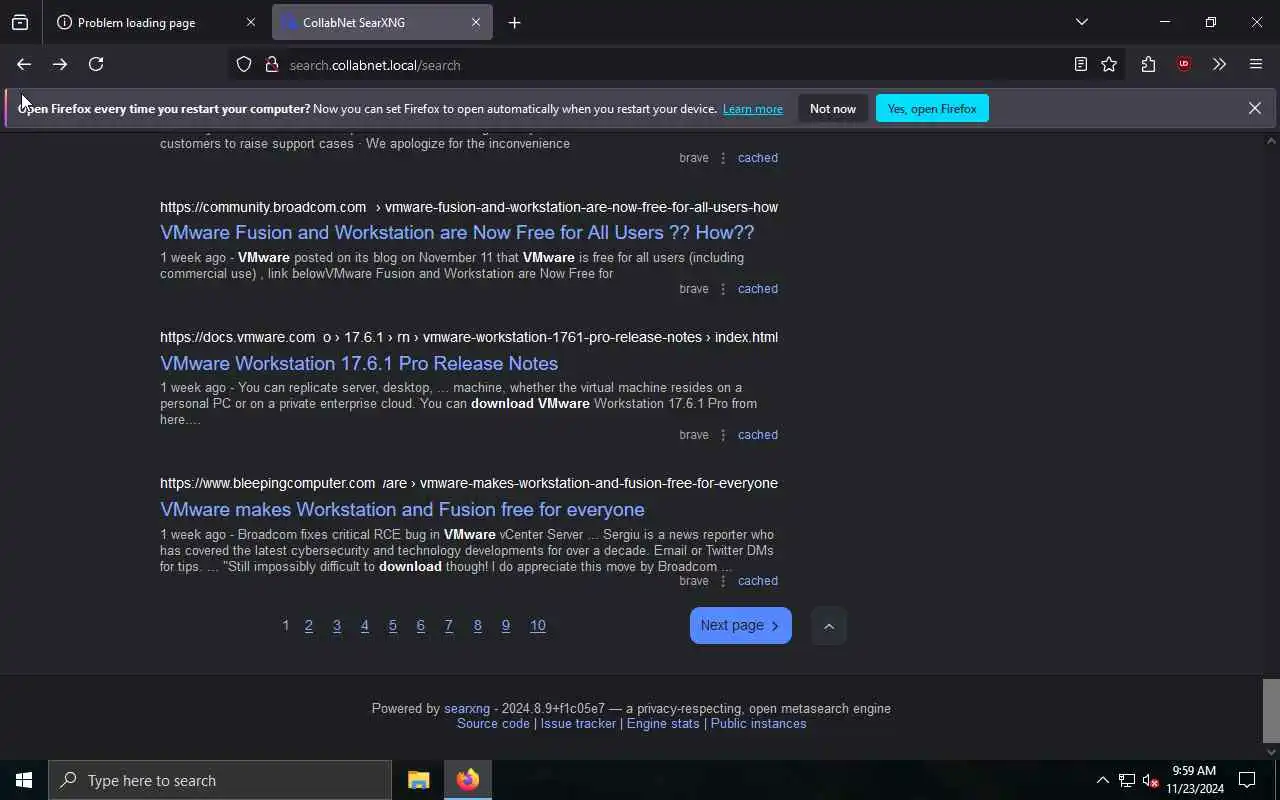Open cached link for Release Notes result
The height and width of the screenshot is (800, 1280).
click(x=757, y=435)
